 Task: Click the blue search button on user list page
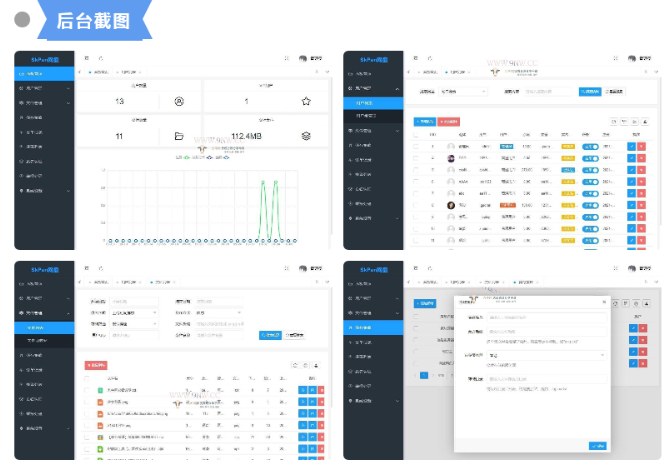pyautogui.click(x=590, y=92)
